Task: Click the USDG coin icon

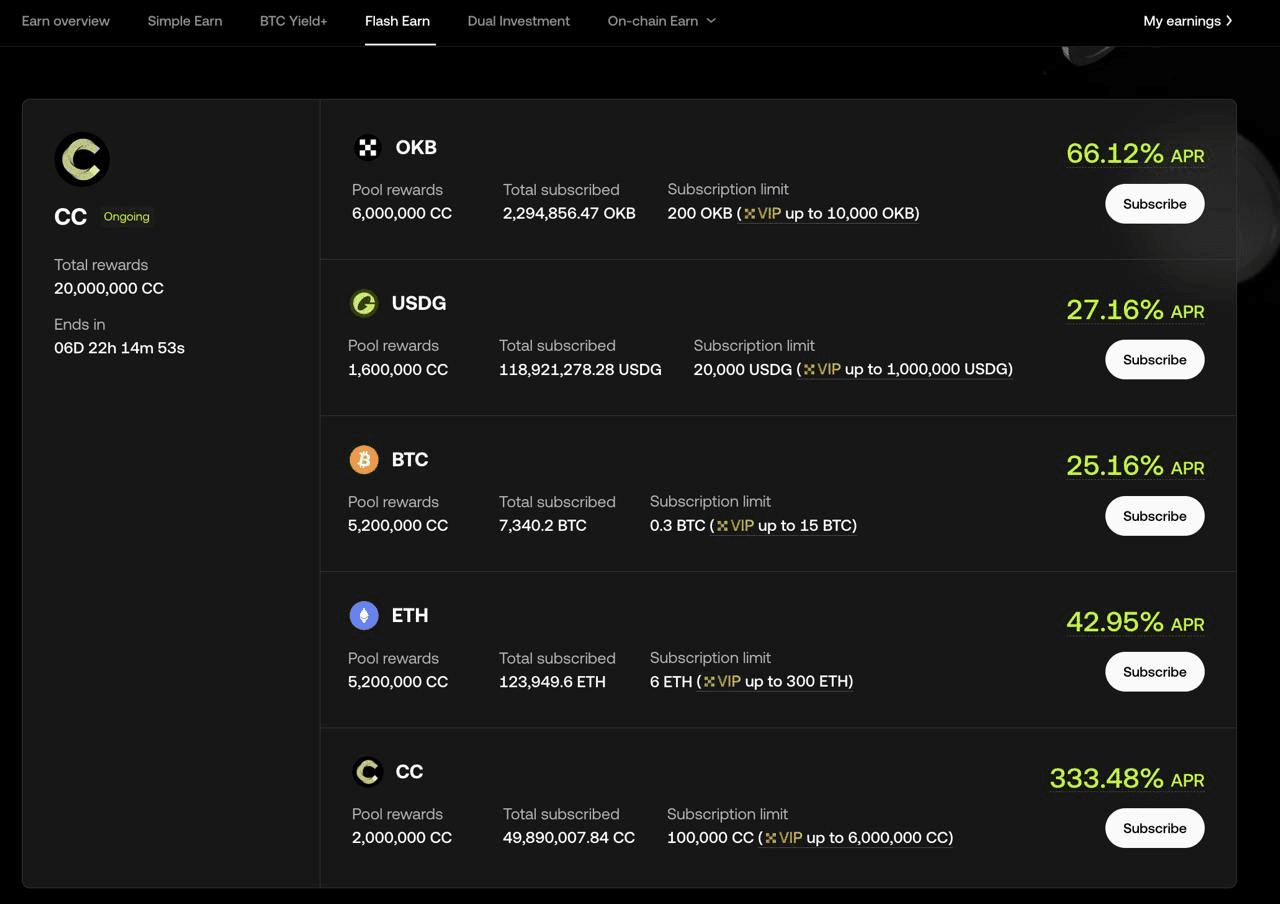Action: [x=364, y=303]
